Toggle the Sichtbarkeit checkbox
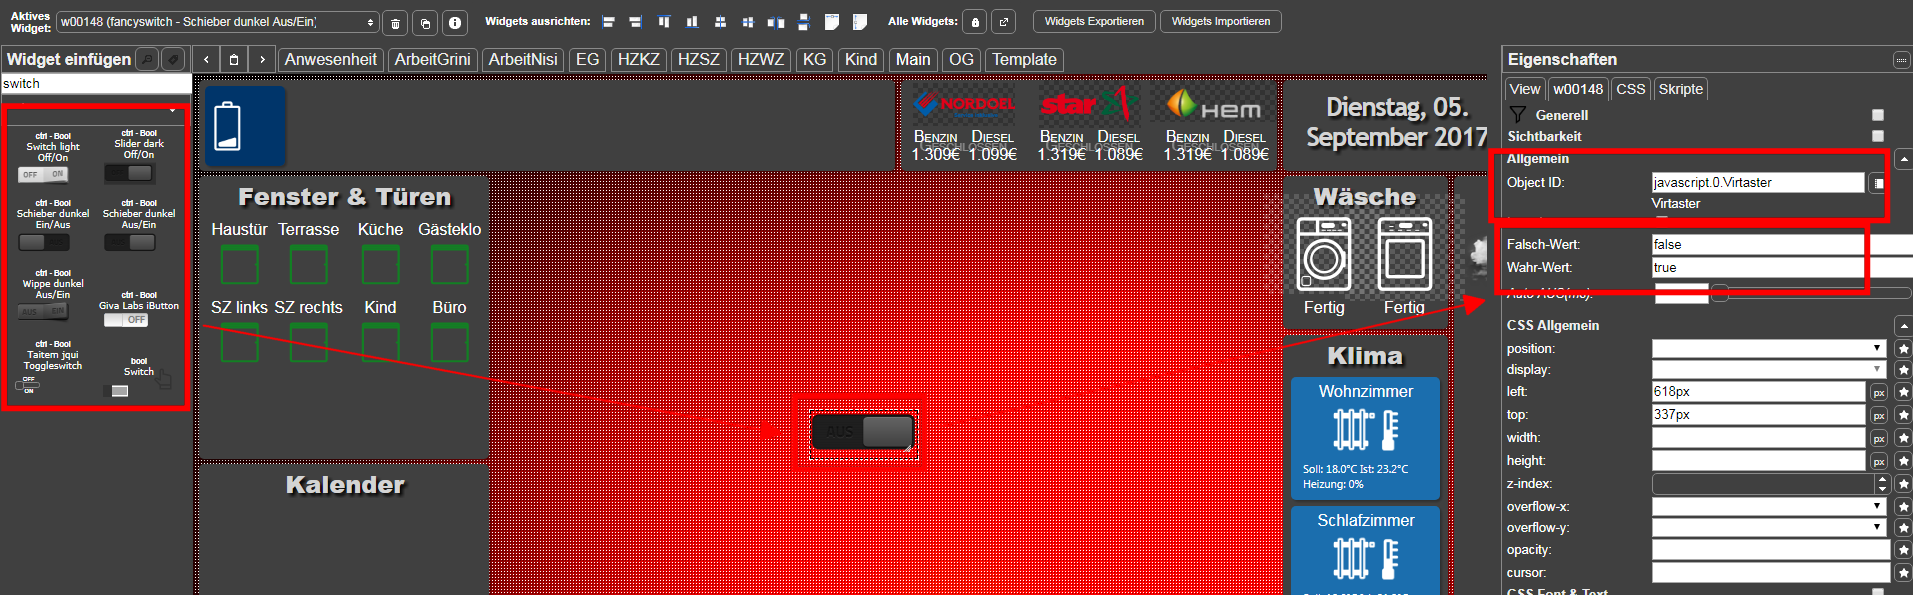The image size is (1913, 595). coord(1878,136)
